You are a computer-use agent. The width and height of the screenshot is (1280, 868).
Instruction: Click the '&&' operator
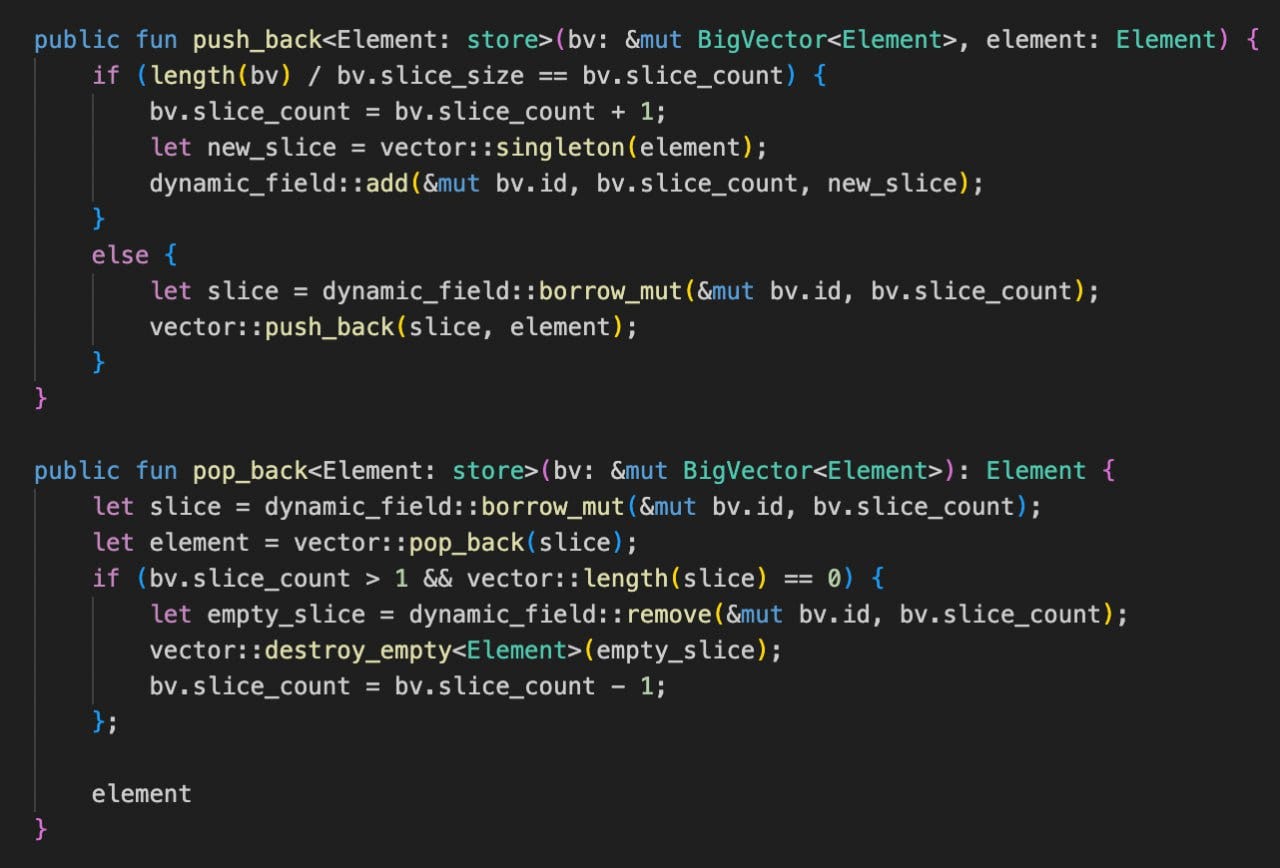coord(436,579)
